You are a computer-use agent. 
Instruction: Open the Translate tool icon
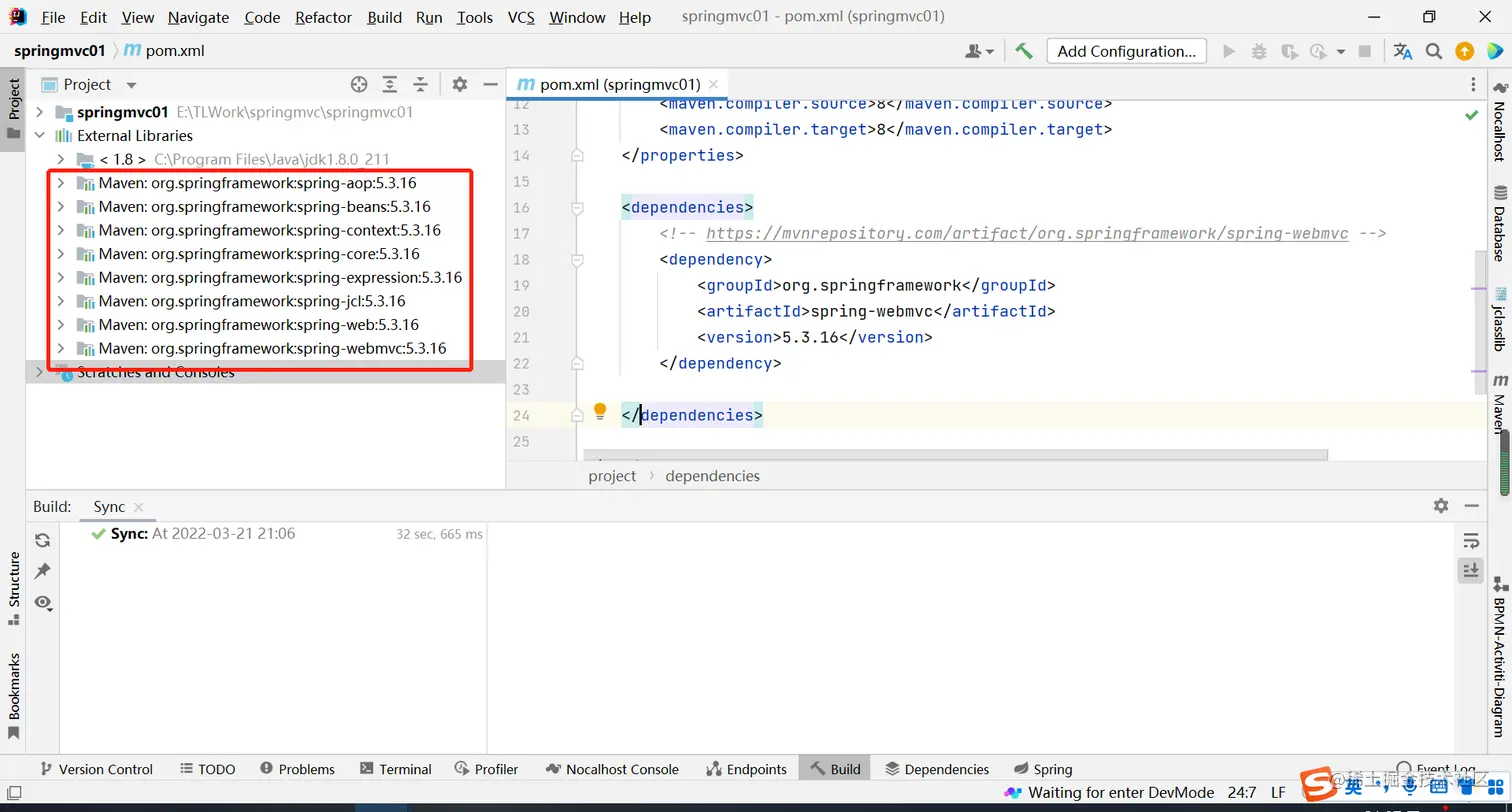[x=1403, y=51]
